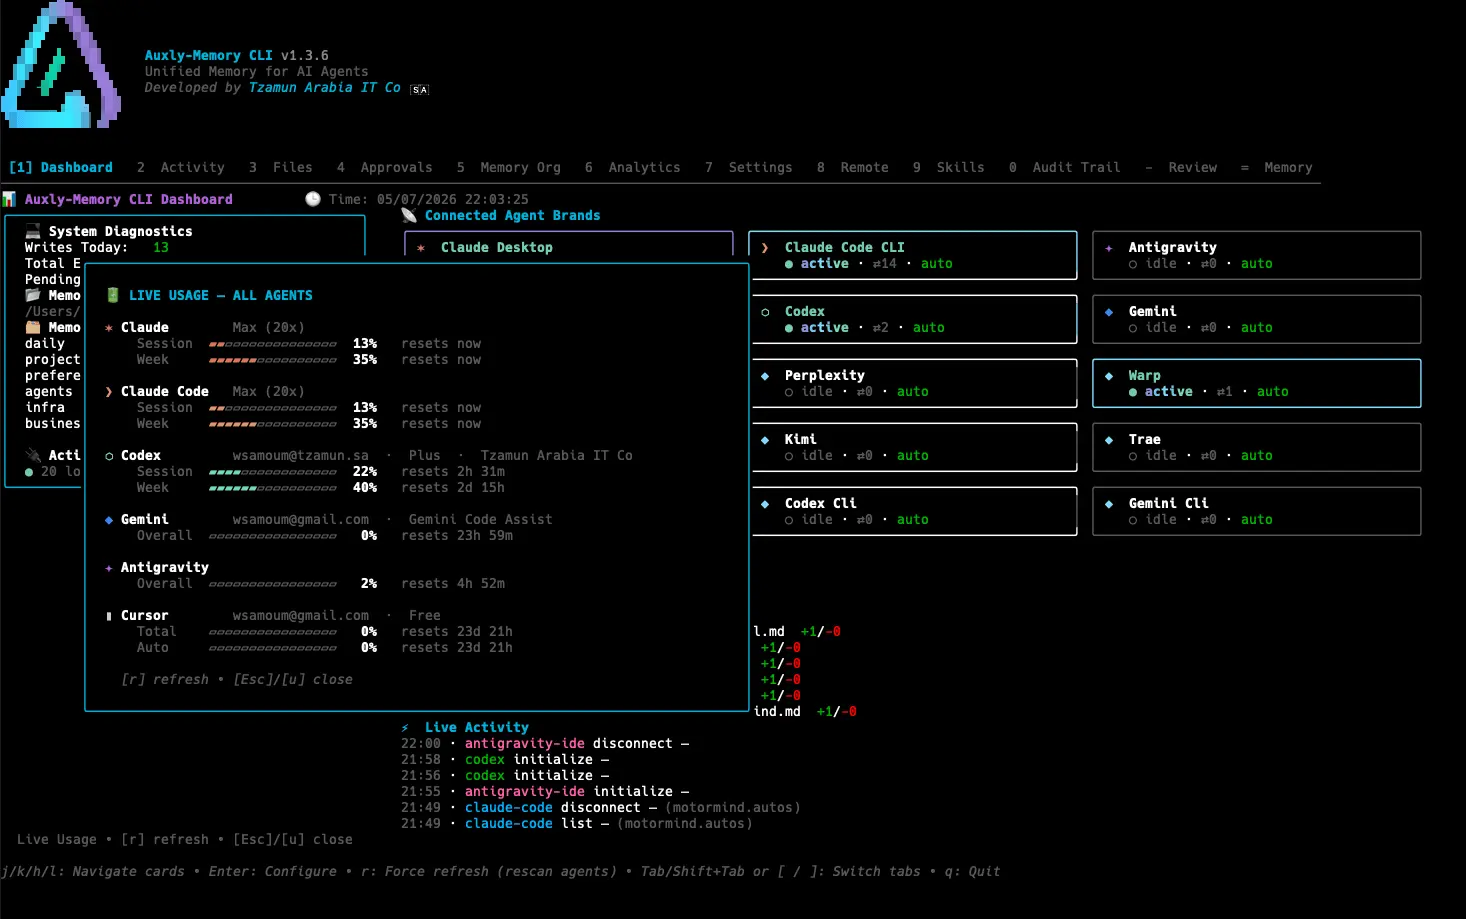This screenshot has height=919, width=1466.
Task: Click the Trae card diamond icon
Action: pos(1109,440)
